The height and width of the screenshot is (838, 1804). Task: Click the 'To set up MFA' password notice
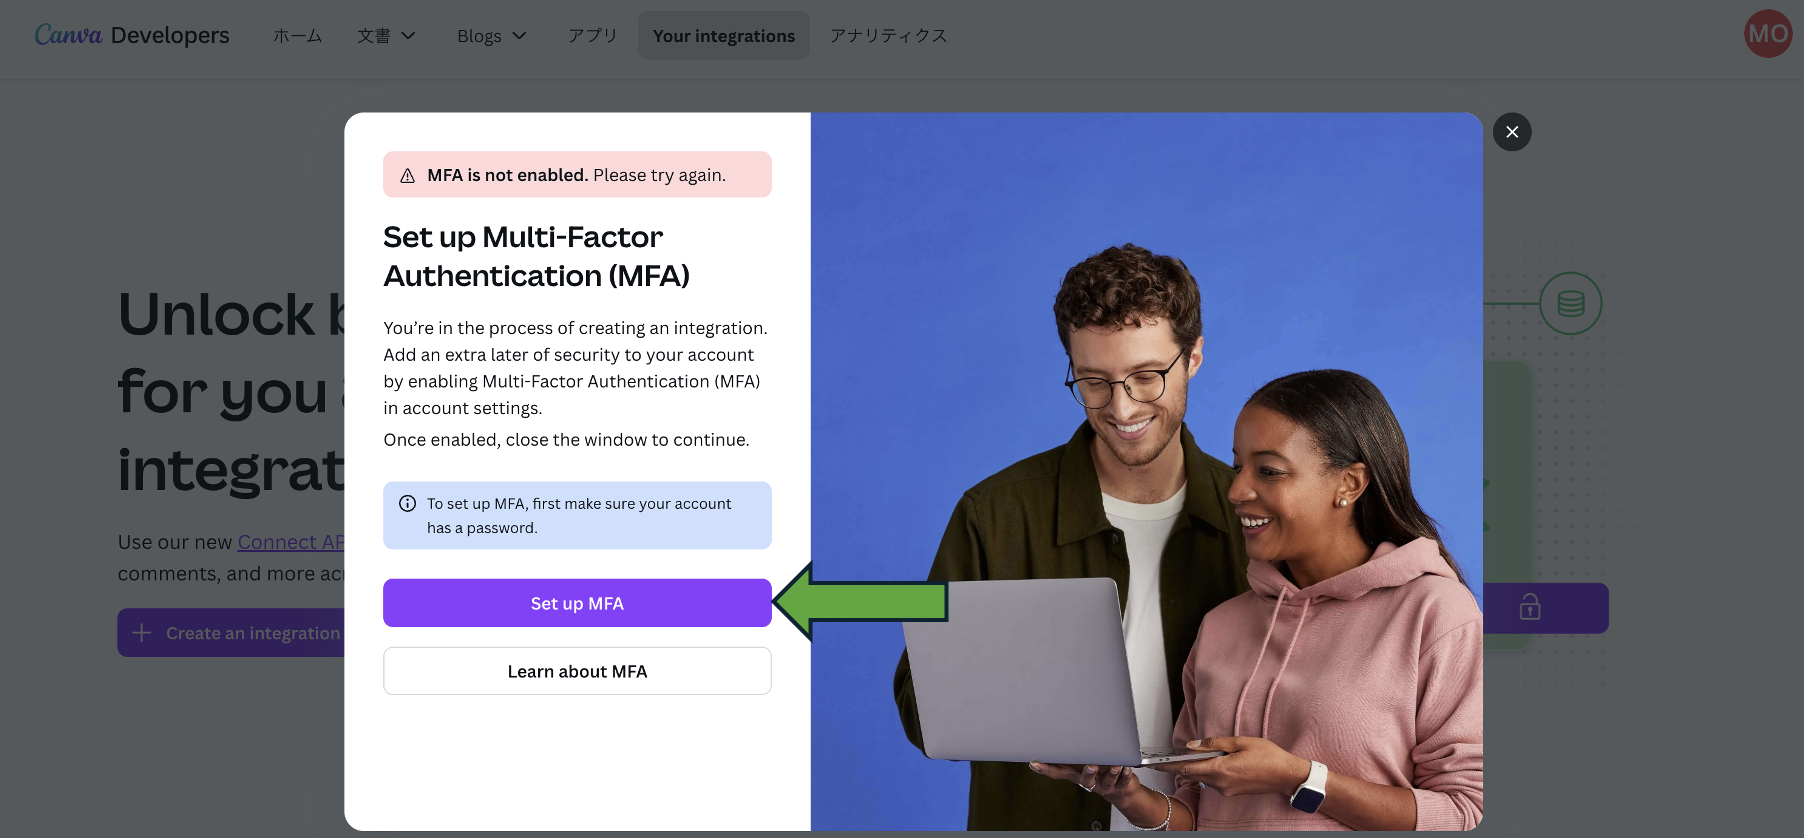[x=577, y=516]
